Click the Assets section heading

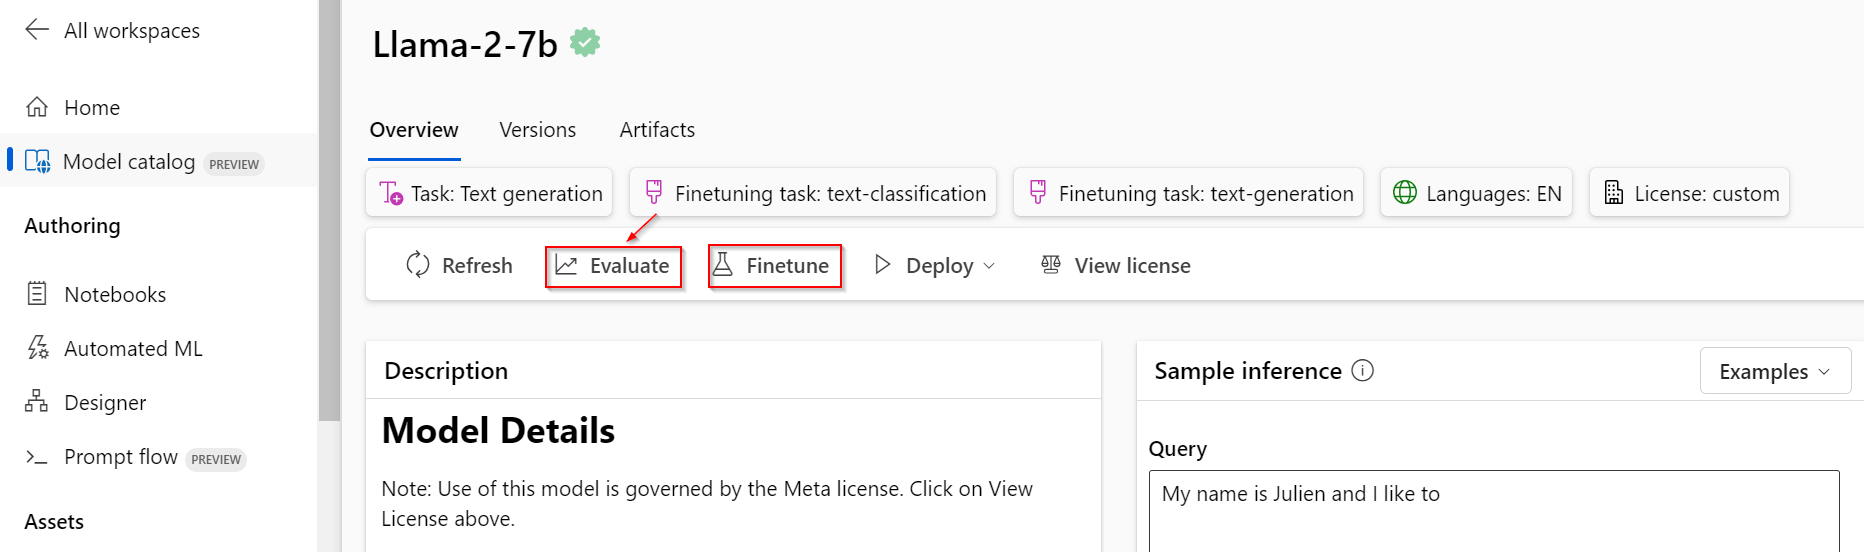pyautogui.click(x=54, y=521)
